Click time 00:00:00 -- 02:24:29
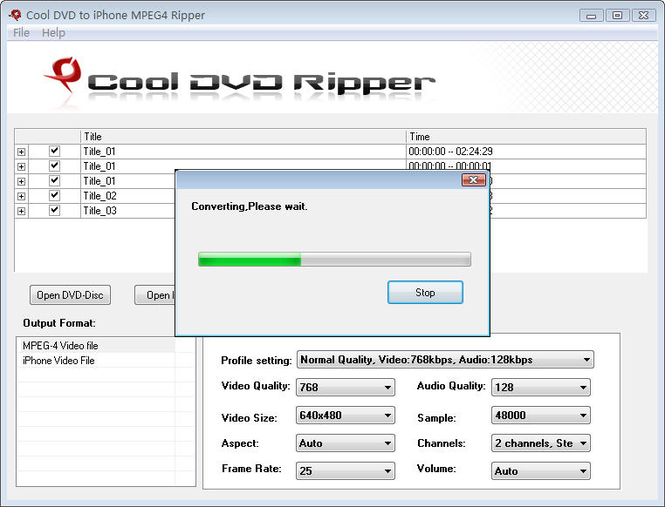Image resolution: width=665 pixels, height=507 pixels. 450,151
